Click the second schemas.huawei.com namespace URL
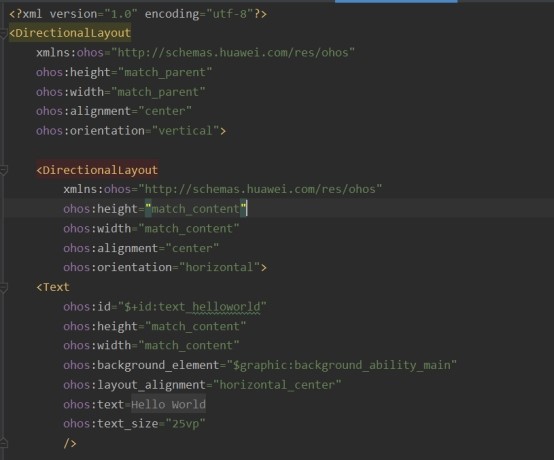 coord(260,189)
